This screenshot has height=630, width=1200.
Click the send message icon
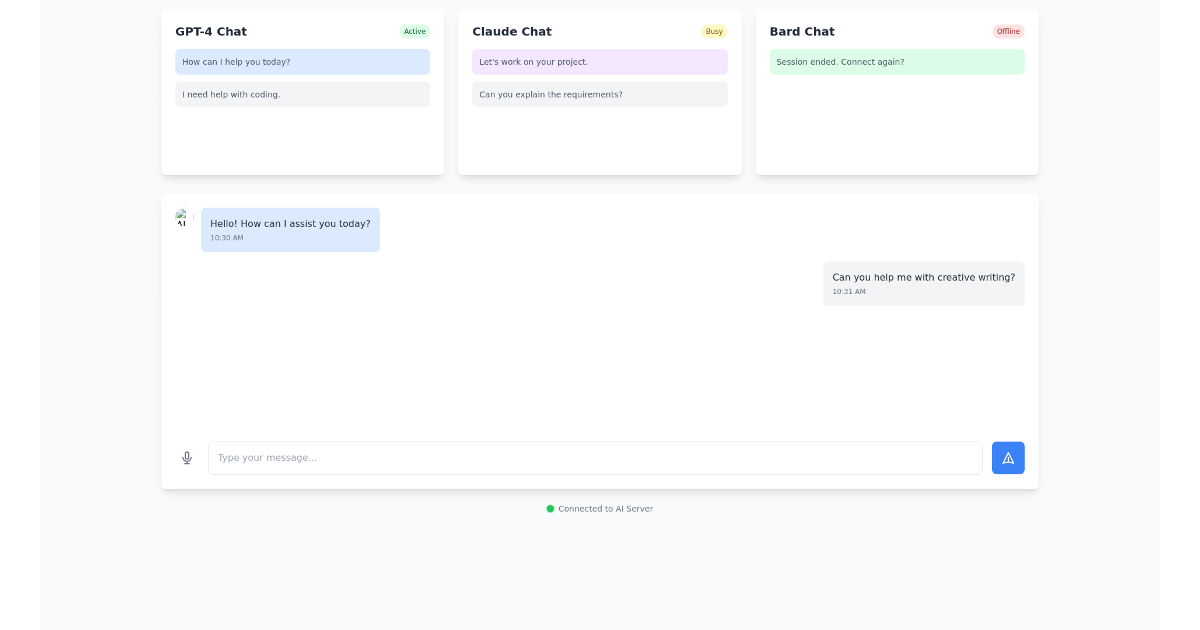[x=1008, y=457]
